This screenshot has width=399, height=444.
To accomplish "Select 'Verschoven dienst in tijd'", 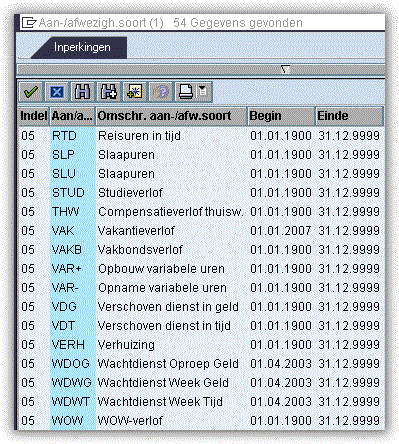I will point(164,326).
